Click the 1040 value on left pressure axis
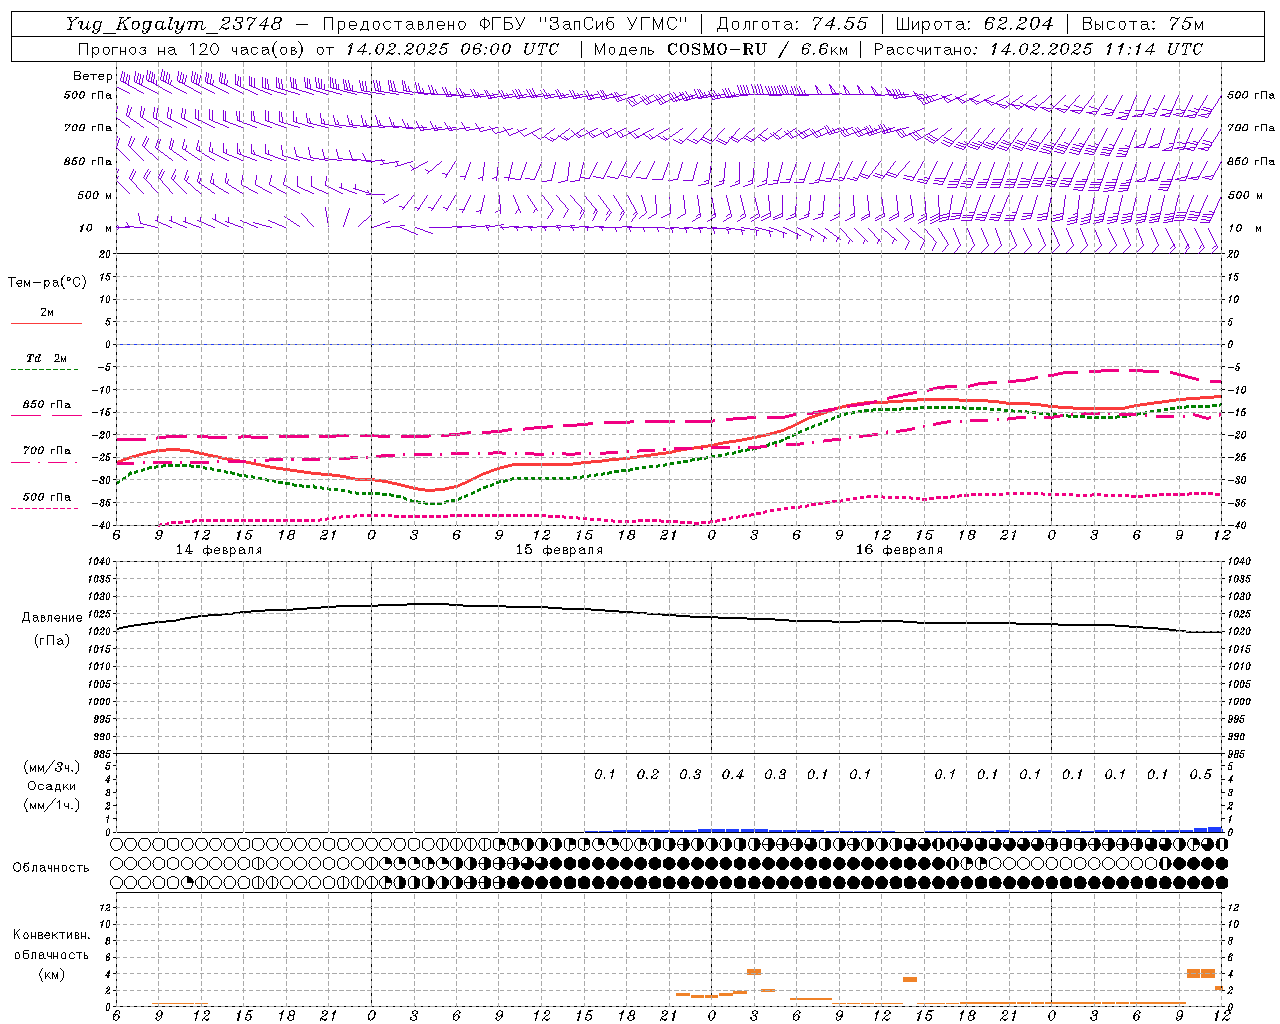Viewport: 1280px width, 1024px height. pyautogui.click(x=100, y=562)
